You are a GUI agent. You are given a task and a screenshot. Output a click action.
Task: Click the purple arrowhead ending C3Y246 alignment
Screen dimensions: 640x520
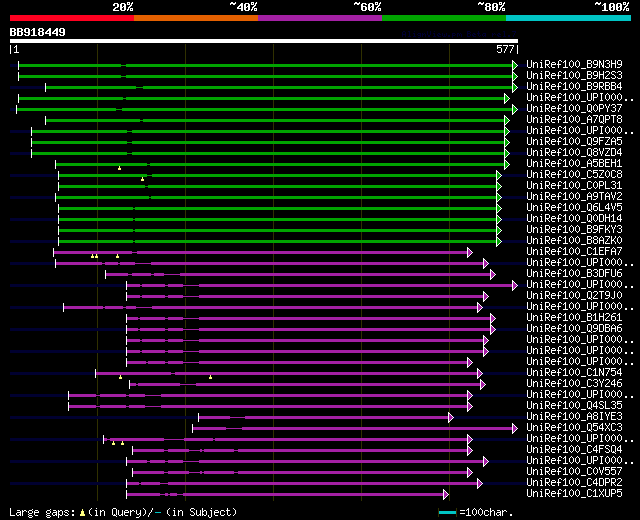point(483,384)
